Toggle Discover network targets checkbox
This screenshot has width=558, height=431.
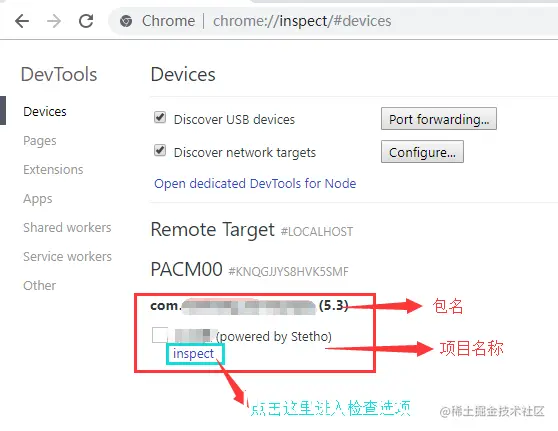pos(160,150)
